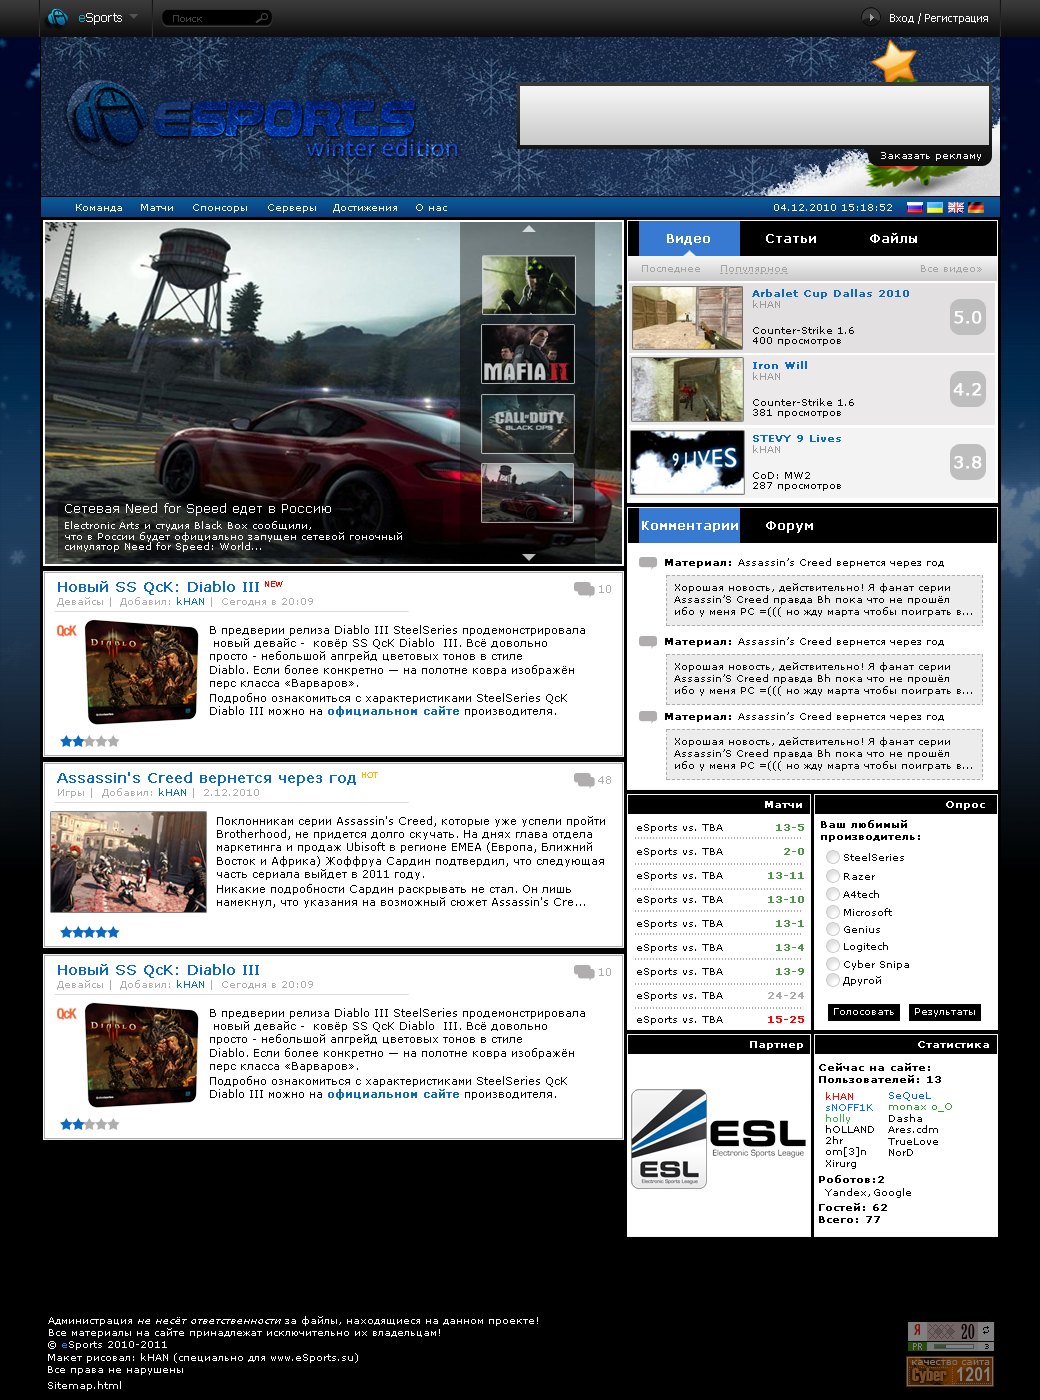Open the match with score 15-25
1040x1400 pixels.
click(x=720, y=1020)
